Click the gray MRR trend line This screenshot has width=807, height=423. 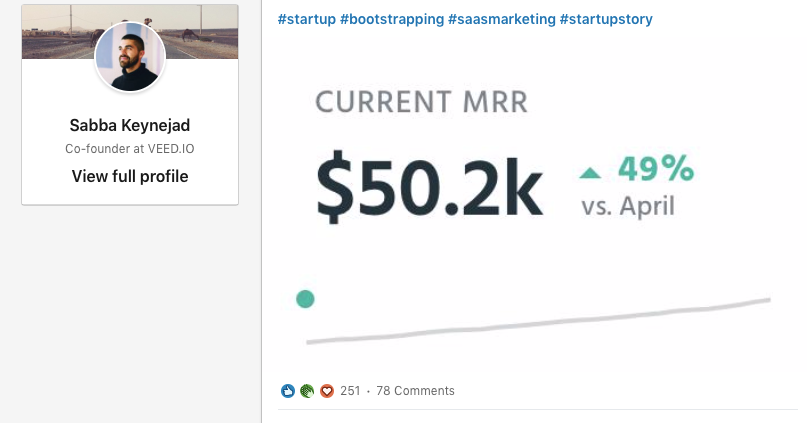coord(538,321)
